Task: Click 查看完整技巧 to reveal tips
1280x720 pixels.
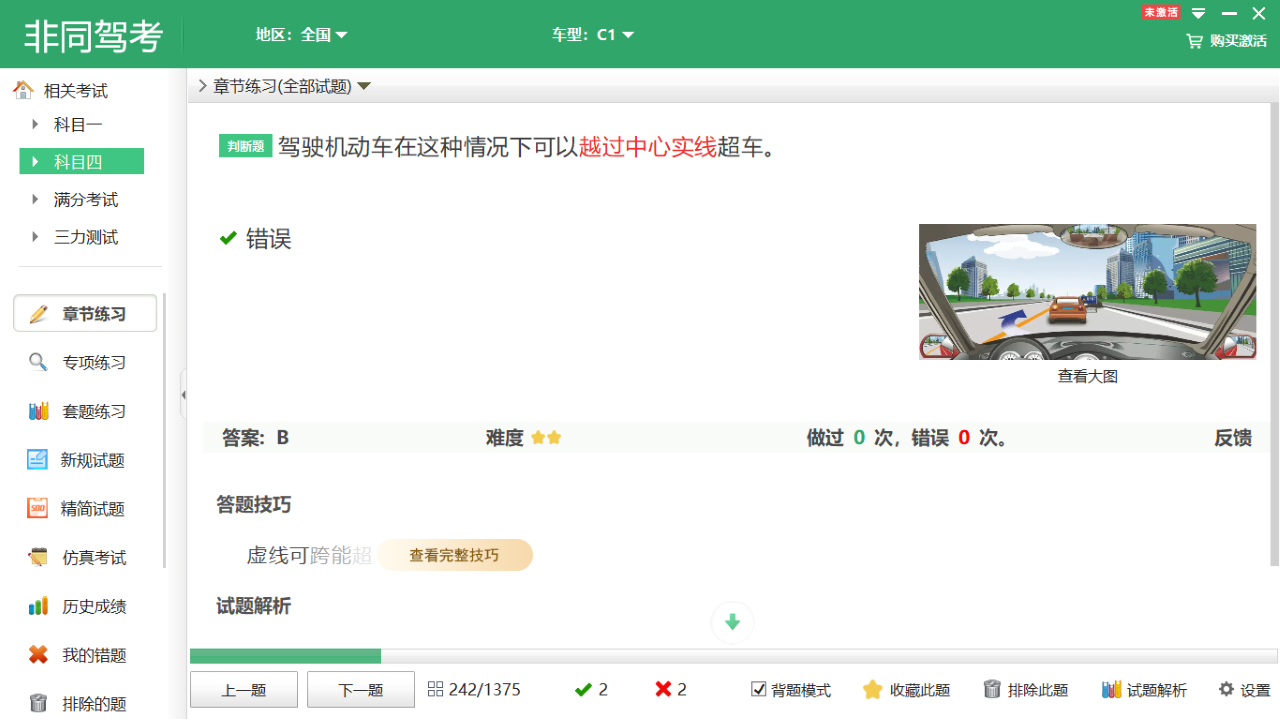Action: (455, 555)
